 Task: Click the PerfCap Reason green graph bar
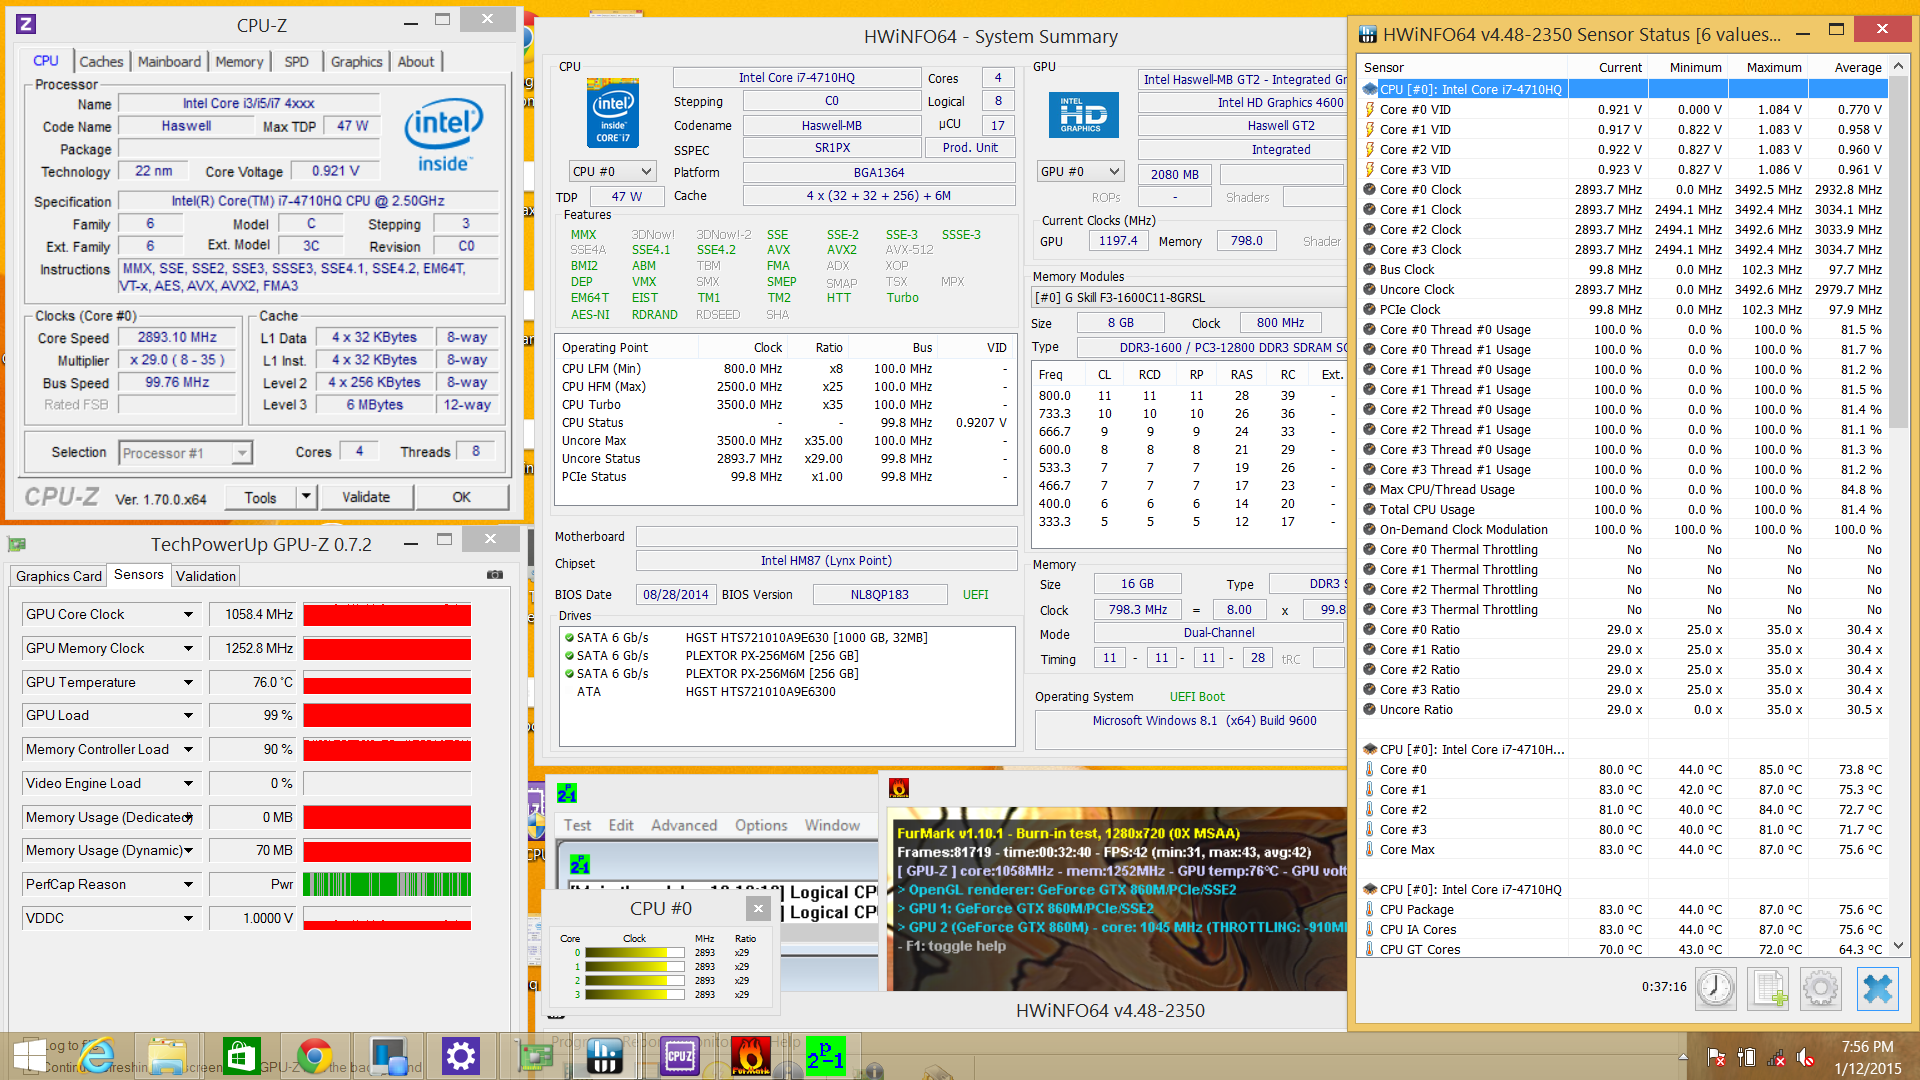[387, 885]
